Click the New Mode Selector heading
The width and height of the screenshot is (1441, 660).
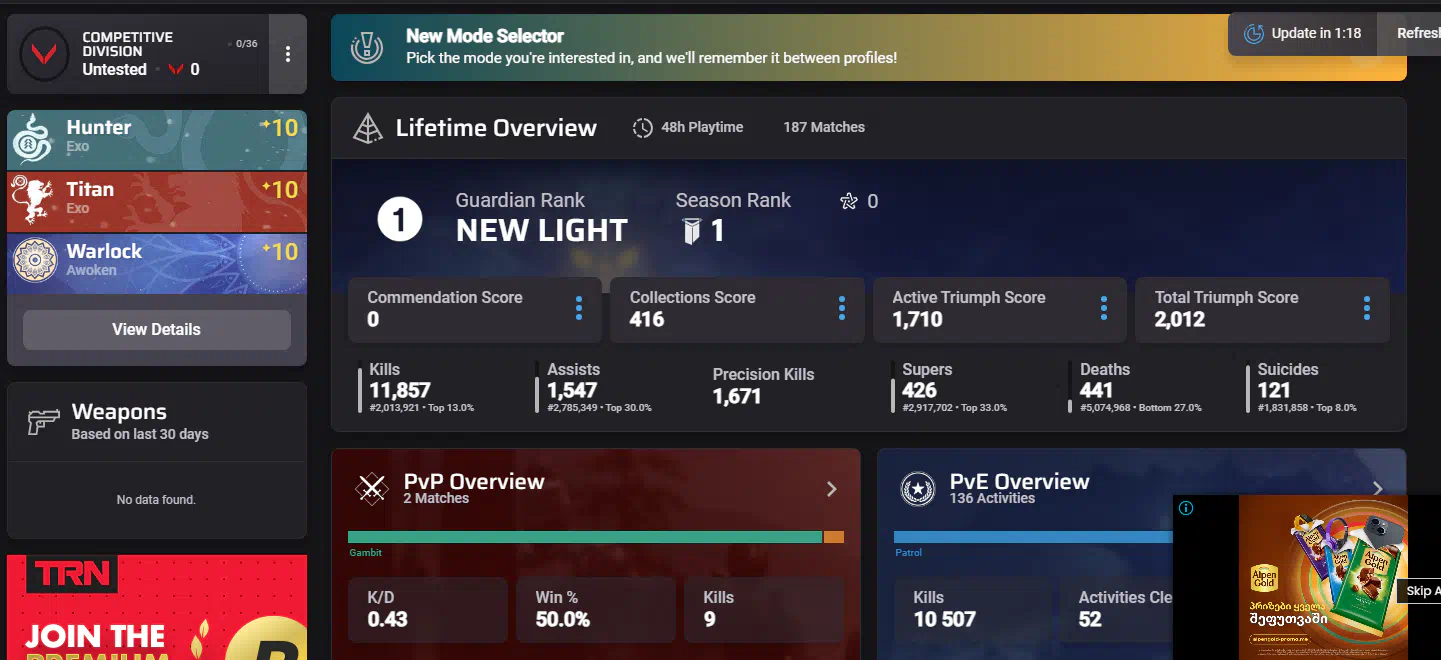pos(485,36)
